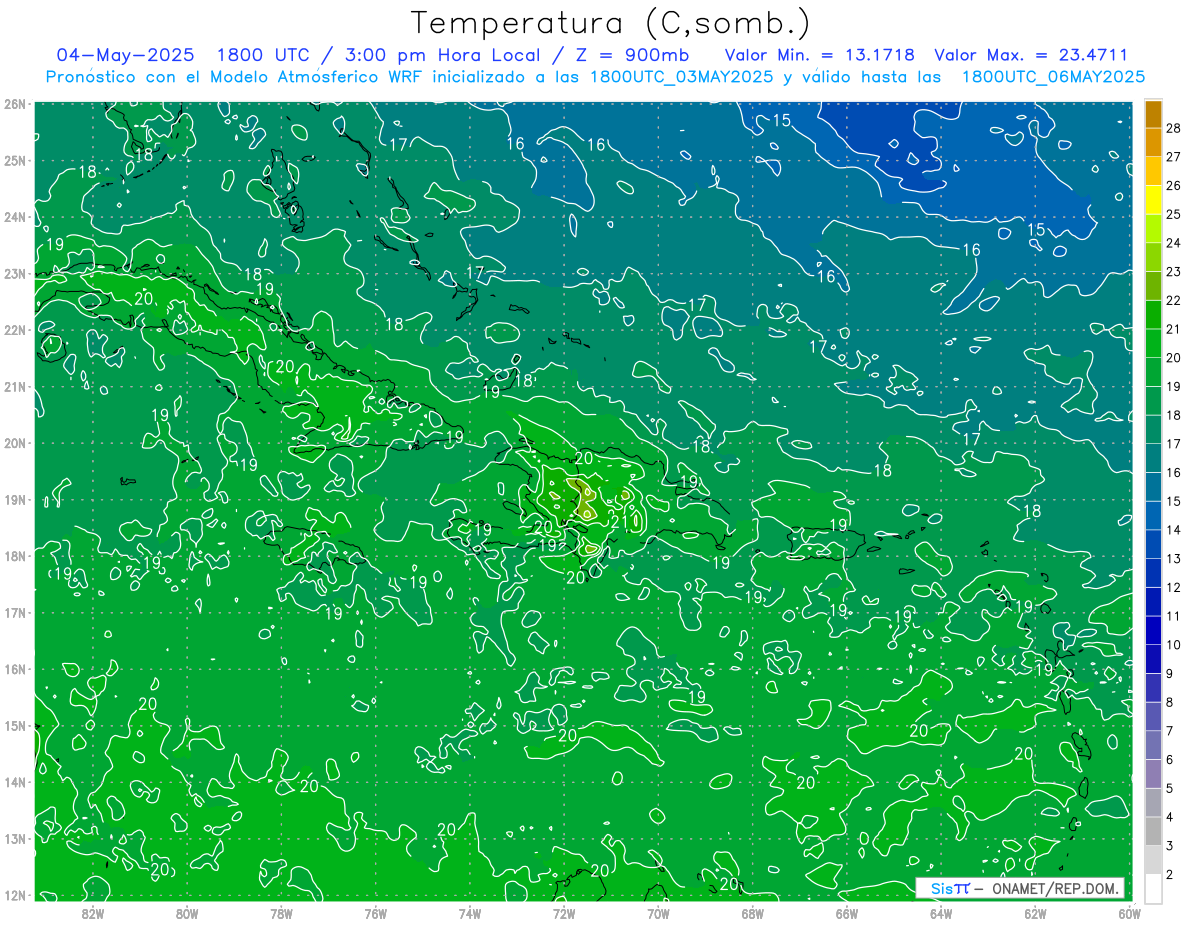This screenshot has height=927, width=1200.
Task: Click the '78W' longitude axis label
Action: pos(281,912)
